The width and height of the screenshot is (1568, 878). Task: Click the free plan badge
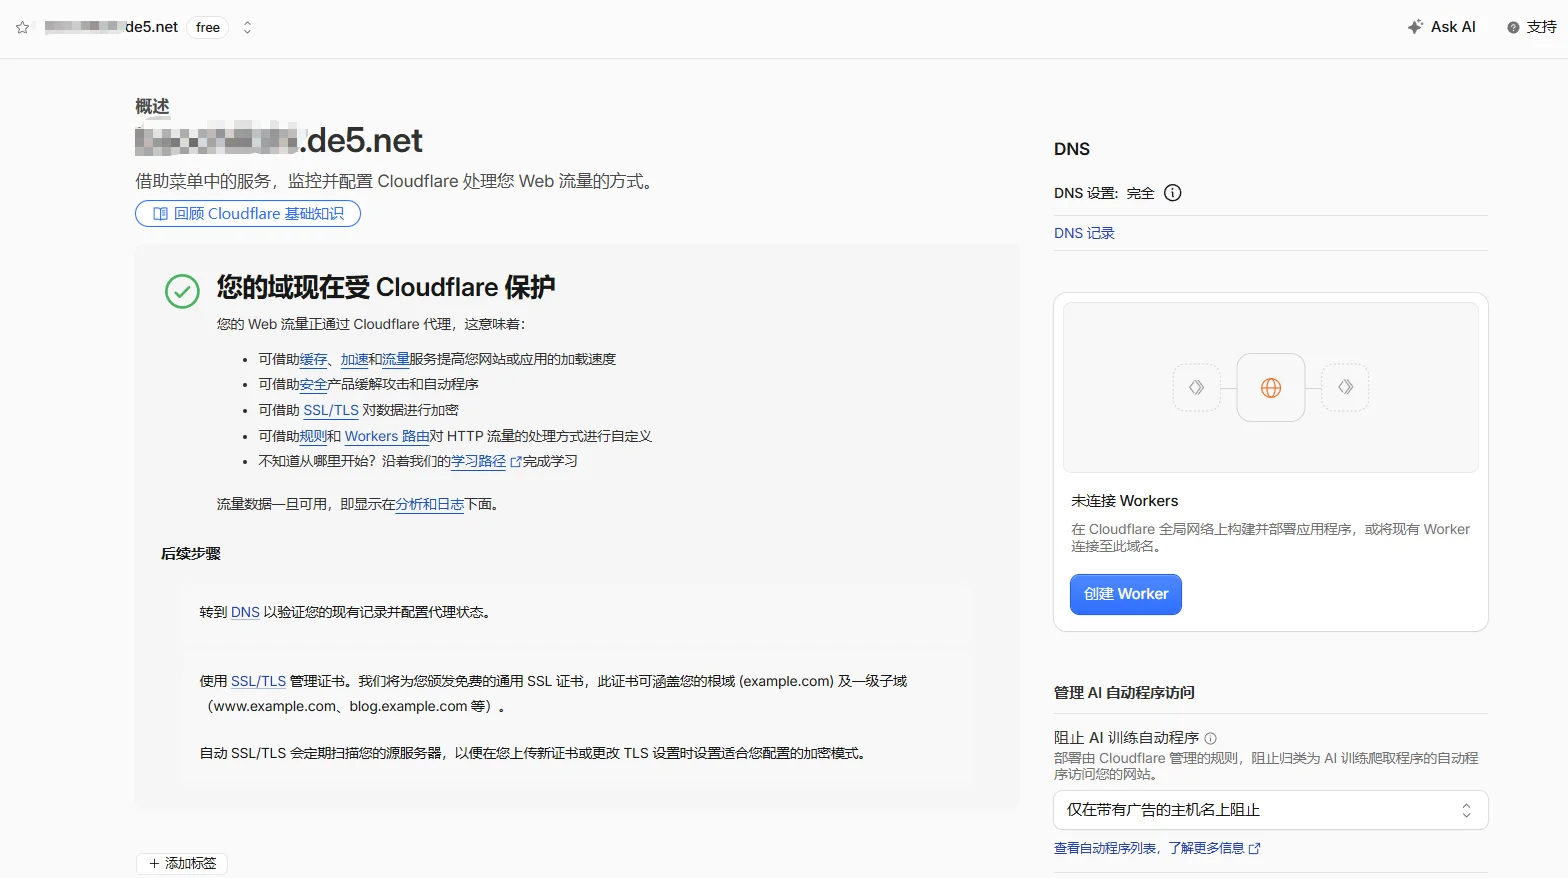click(x=208, y=28)
